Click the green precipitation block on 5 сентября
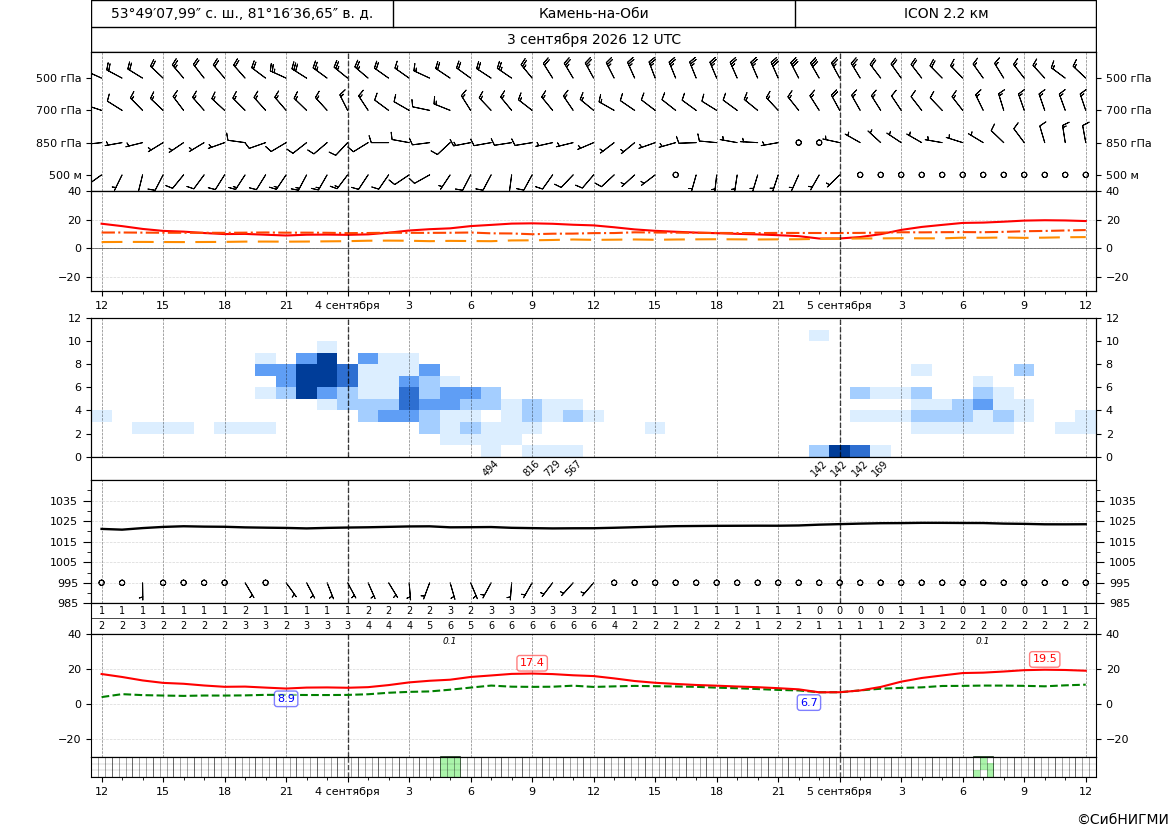This screenshot has width=1169, height=827. (983, 767)
